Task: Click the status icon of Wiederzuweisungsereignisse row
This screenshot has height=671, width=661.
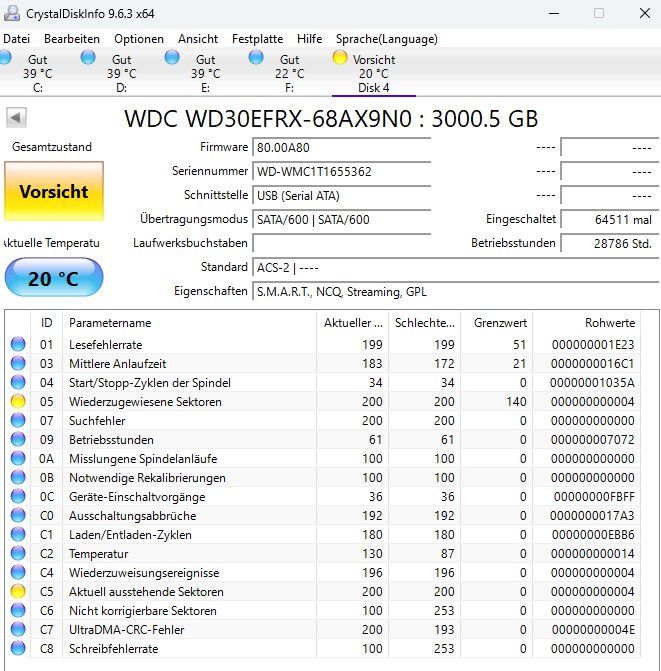Action: tap(18, 572)
